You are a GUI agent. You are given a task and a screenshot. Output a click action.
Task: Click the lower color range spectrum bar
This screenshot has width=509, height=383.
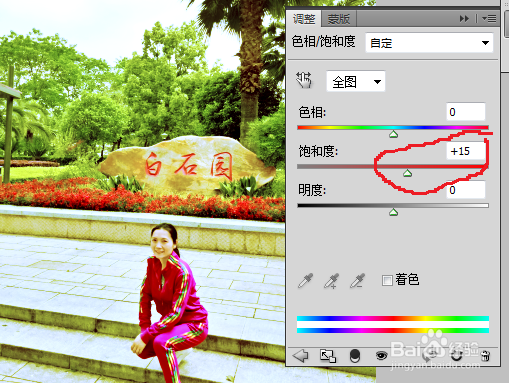(393, 330)
